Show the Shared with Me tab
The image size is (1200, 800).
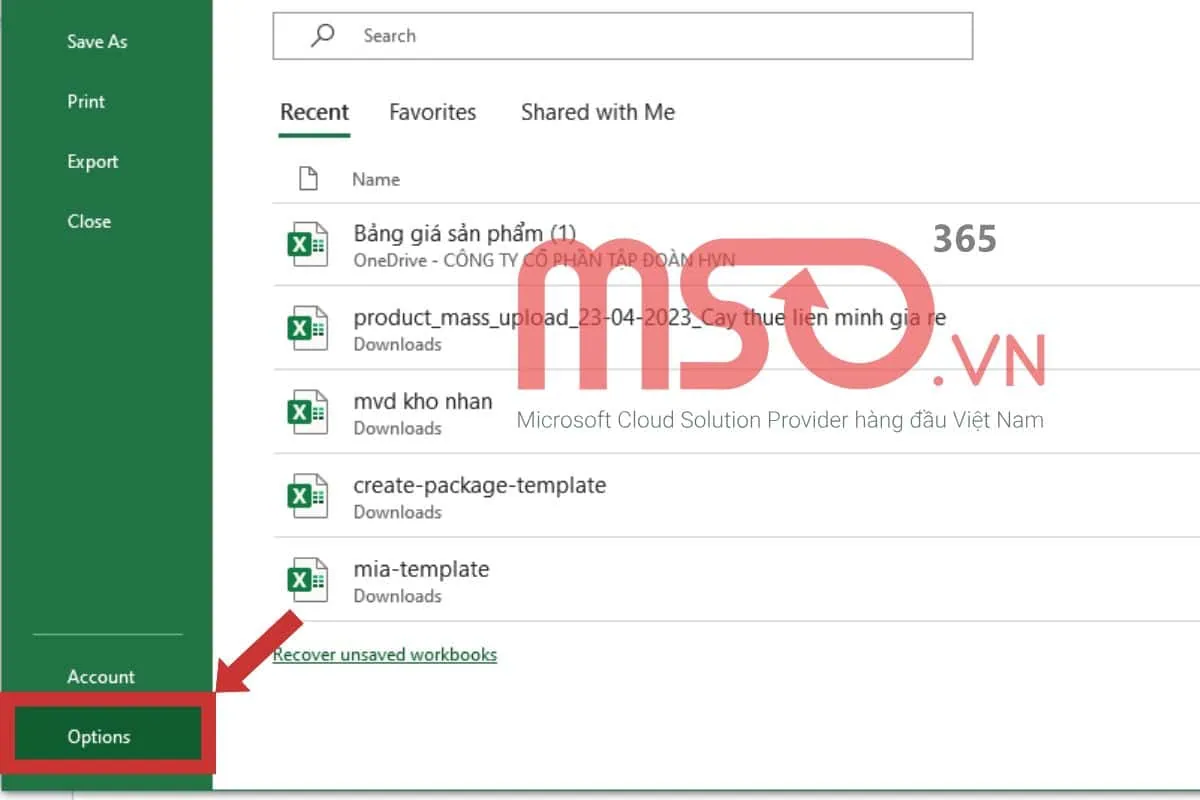click(597, 113)
